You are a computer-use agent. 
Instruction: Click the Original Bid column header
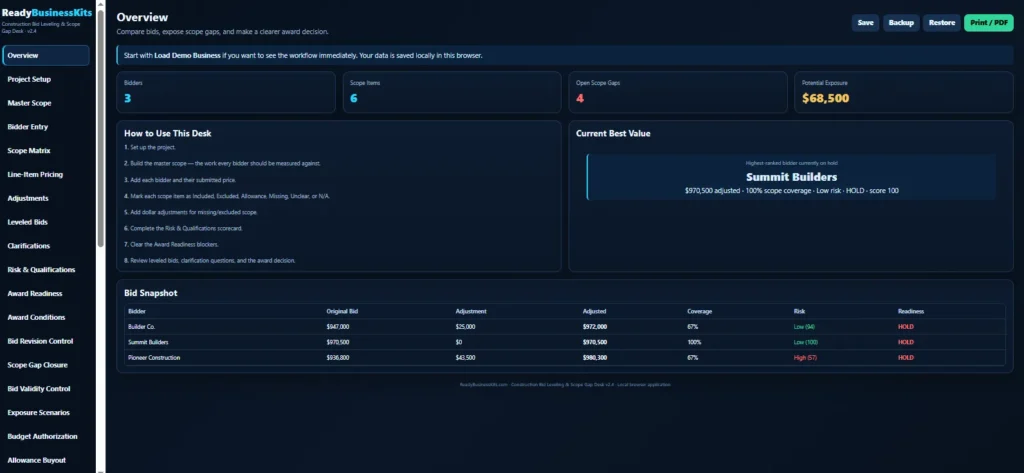coord(342,312)
